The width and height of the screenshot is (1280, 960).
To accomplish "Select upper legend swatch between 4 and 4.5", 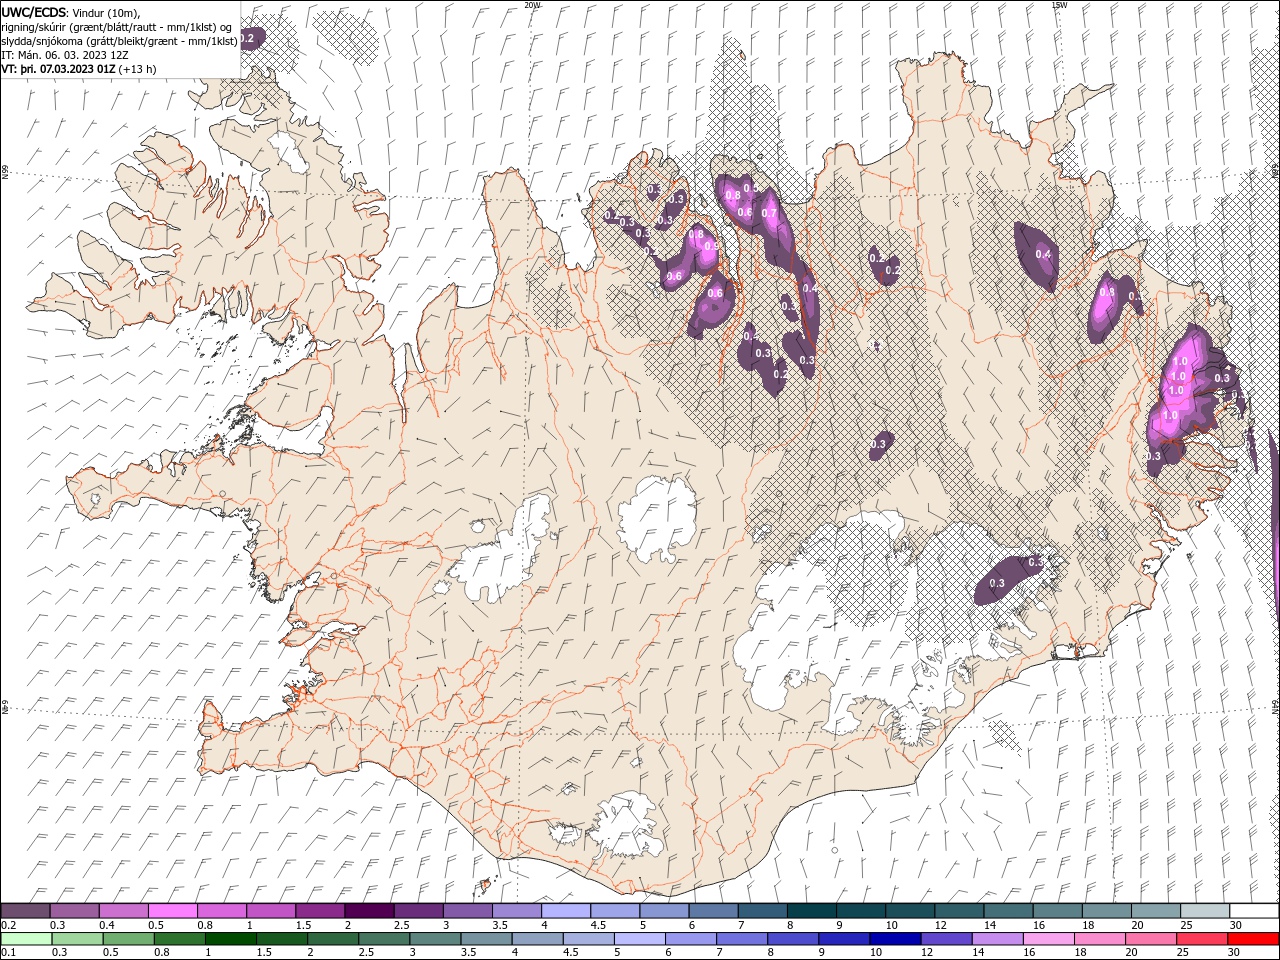I will 565,911.
